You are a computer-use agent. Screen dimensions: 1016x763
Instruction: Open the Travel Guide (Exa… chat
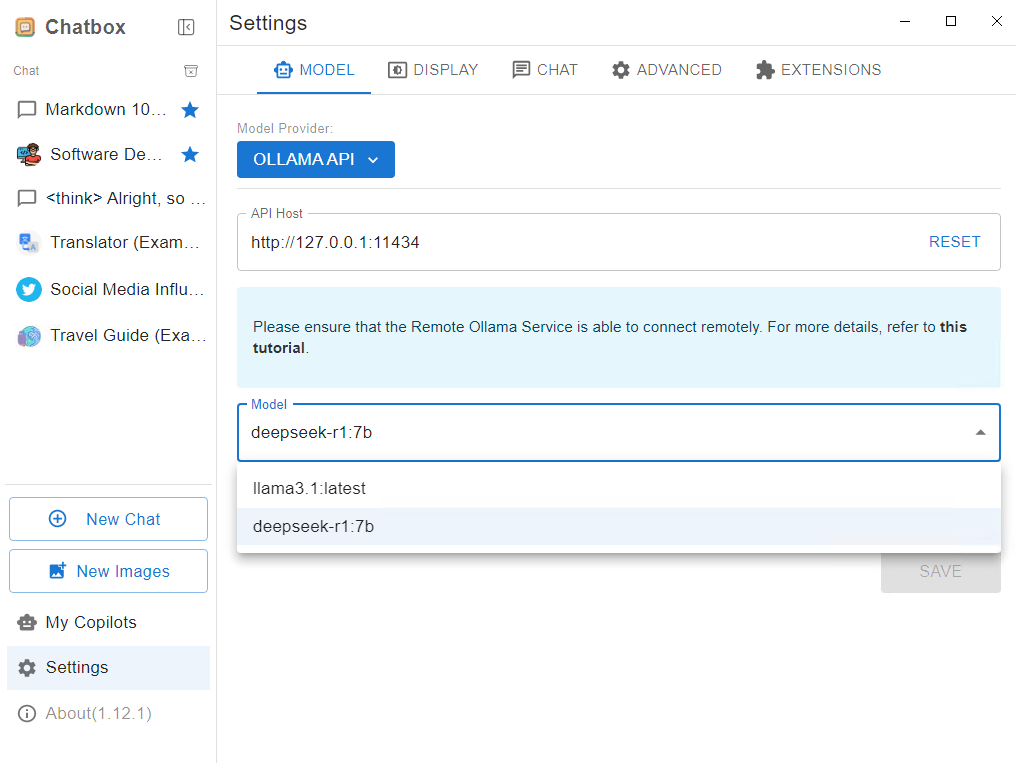tap(108, 336)
